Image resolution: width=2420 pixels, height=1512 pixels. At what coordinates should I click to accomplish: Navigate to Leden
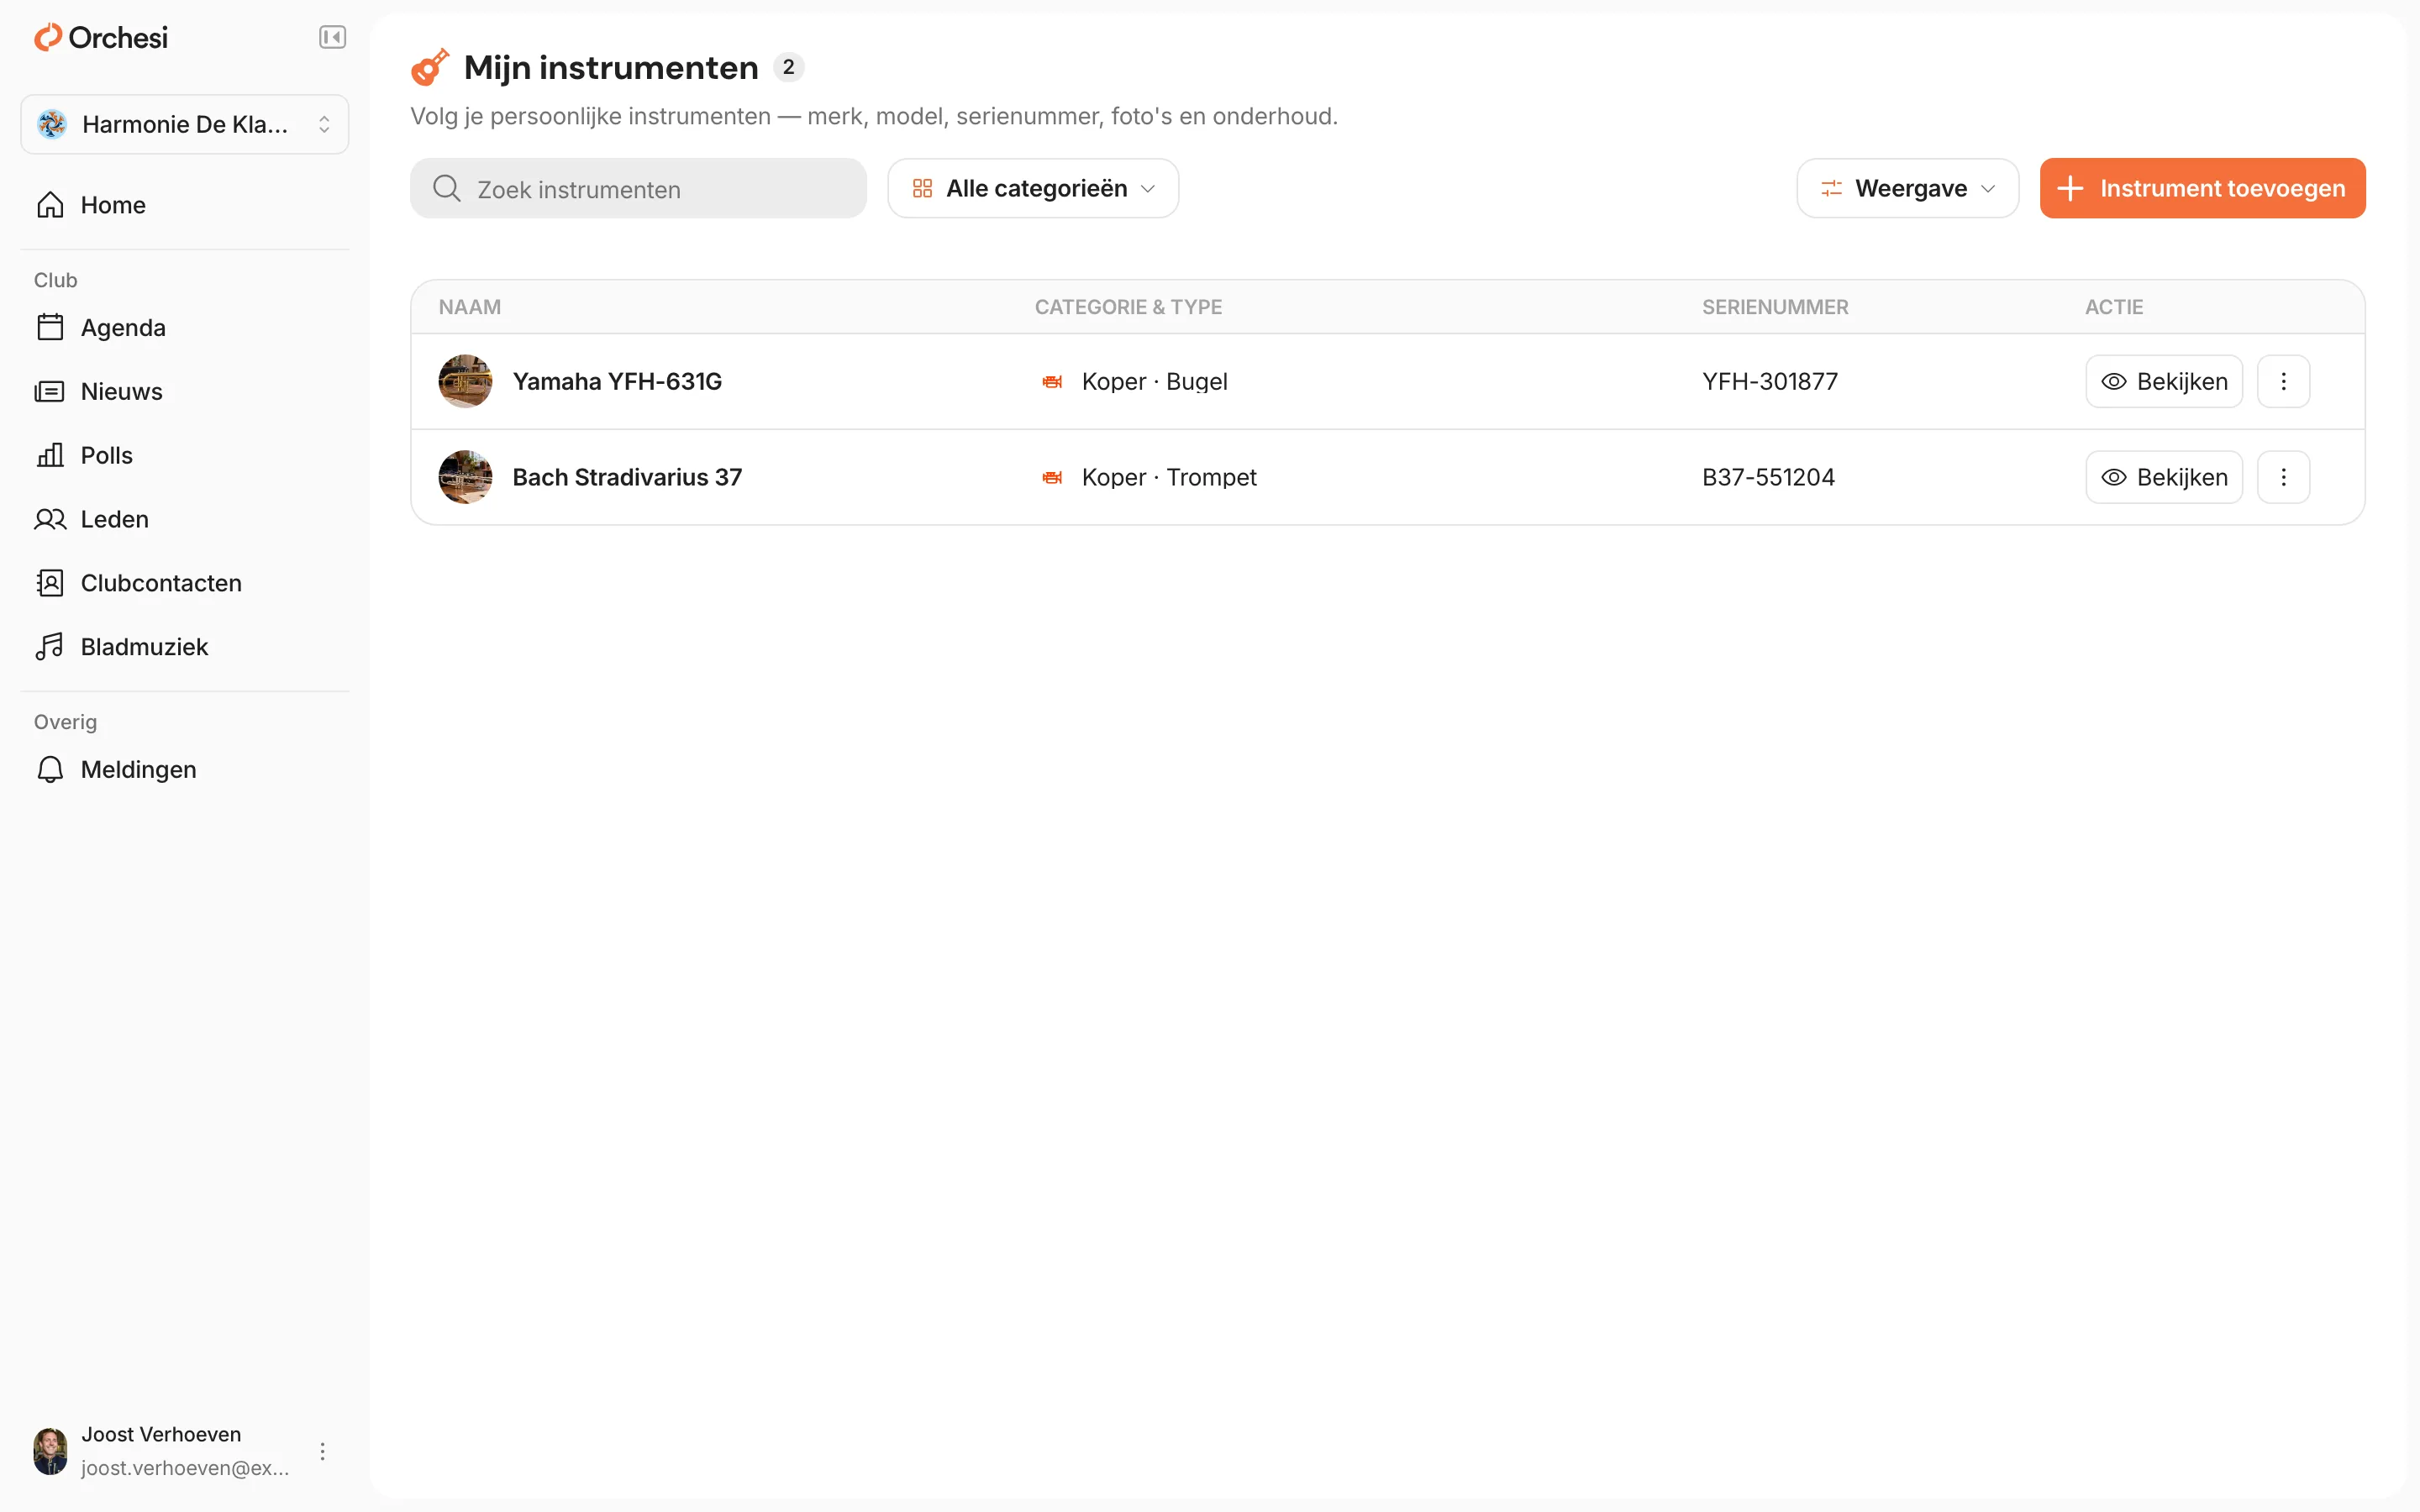coord(185,519)
